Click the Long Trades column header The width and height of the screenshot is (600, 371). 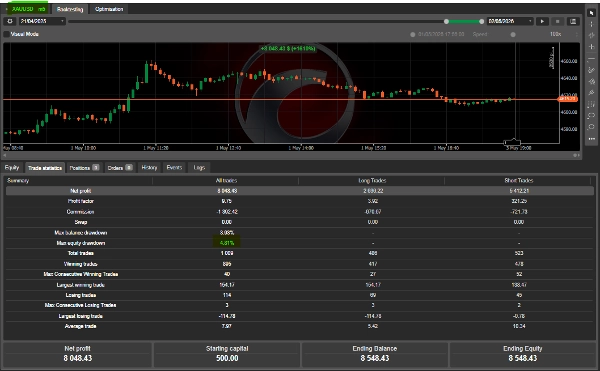pos(372,181)
